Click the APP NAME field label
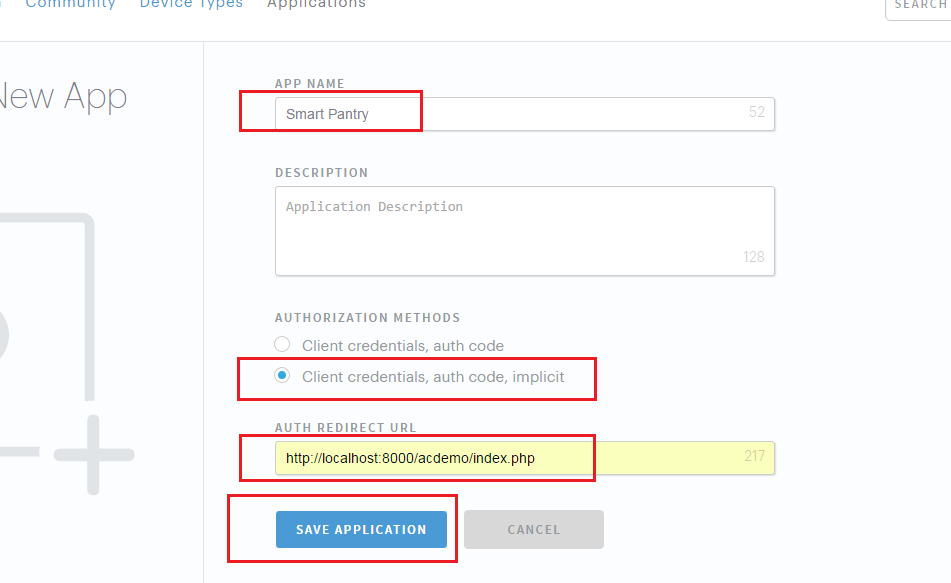 coord(309,84)
